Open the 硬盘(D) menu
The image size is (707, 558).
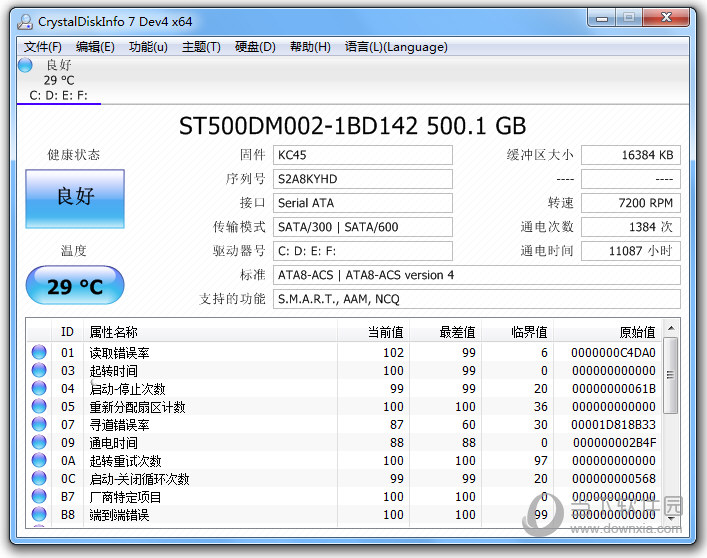click(x=255, y=47)
